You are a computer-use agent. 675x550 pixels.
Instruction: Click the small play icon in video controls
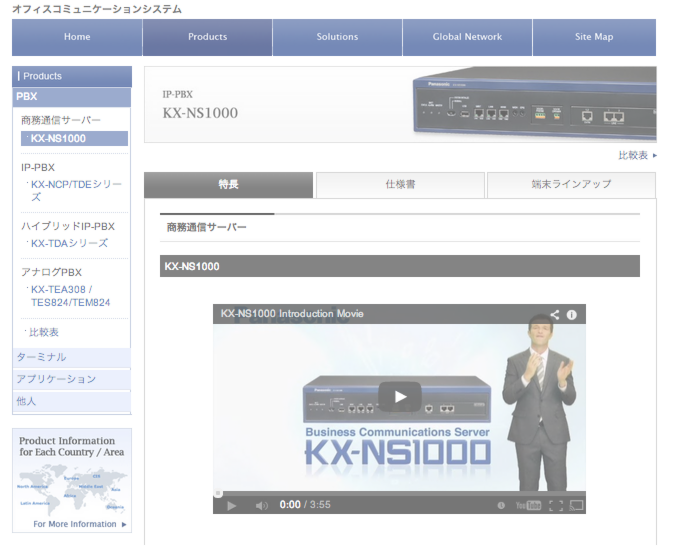231,506
